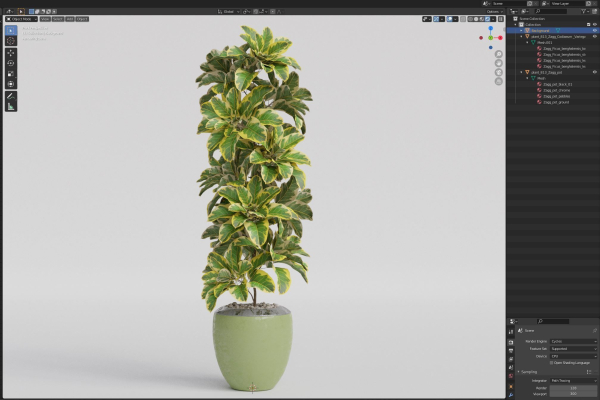Open the World properties tab icon
The height and width of the screenshot is (400, 600).
(x=511, y=376)
